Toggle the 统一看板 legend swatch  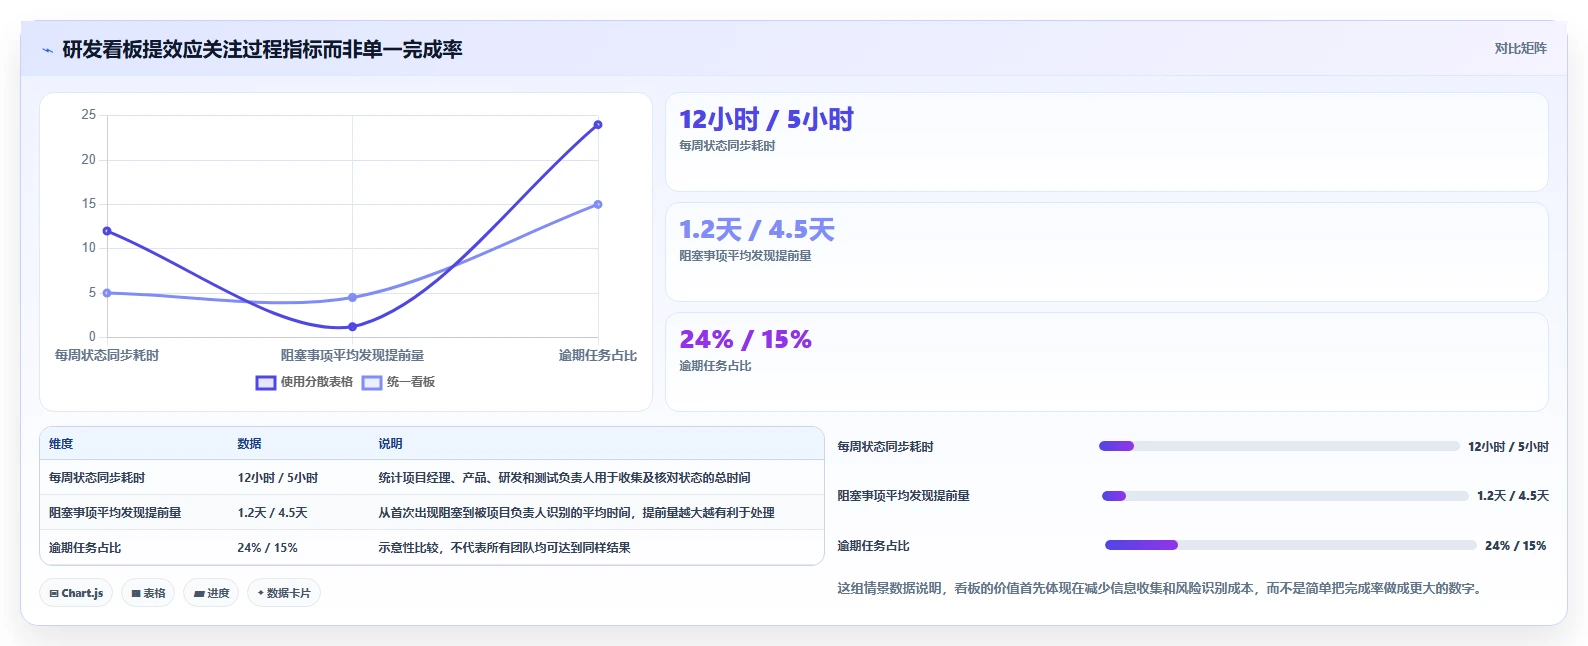pos(372,383)
